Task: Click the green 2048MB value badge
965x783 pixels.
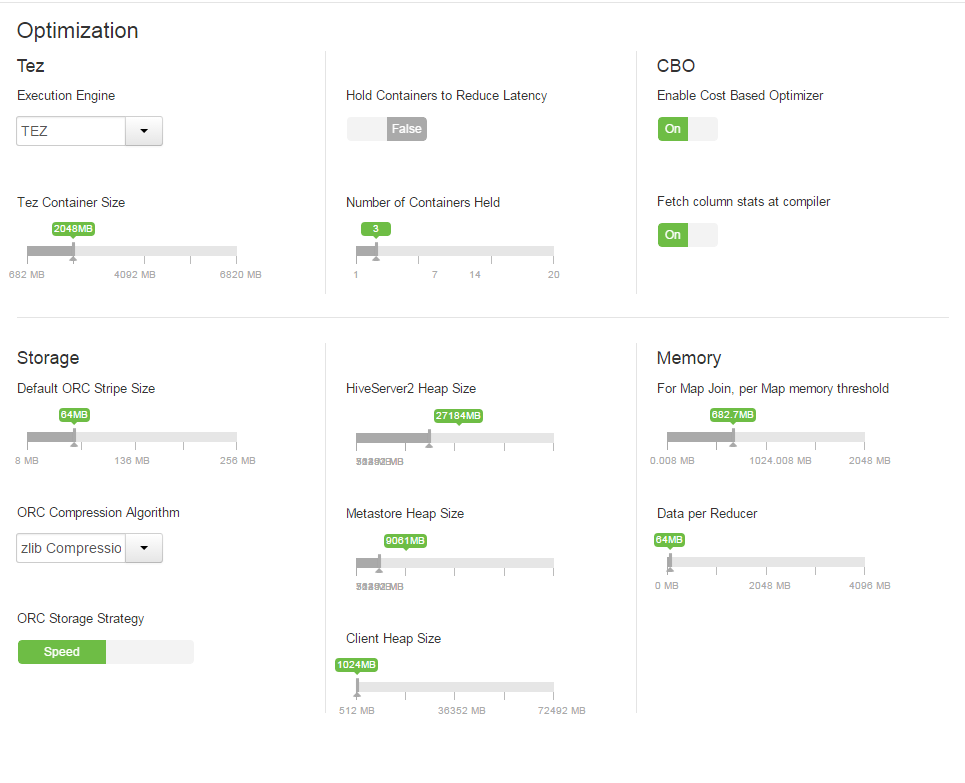Action: (73, 228)
